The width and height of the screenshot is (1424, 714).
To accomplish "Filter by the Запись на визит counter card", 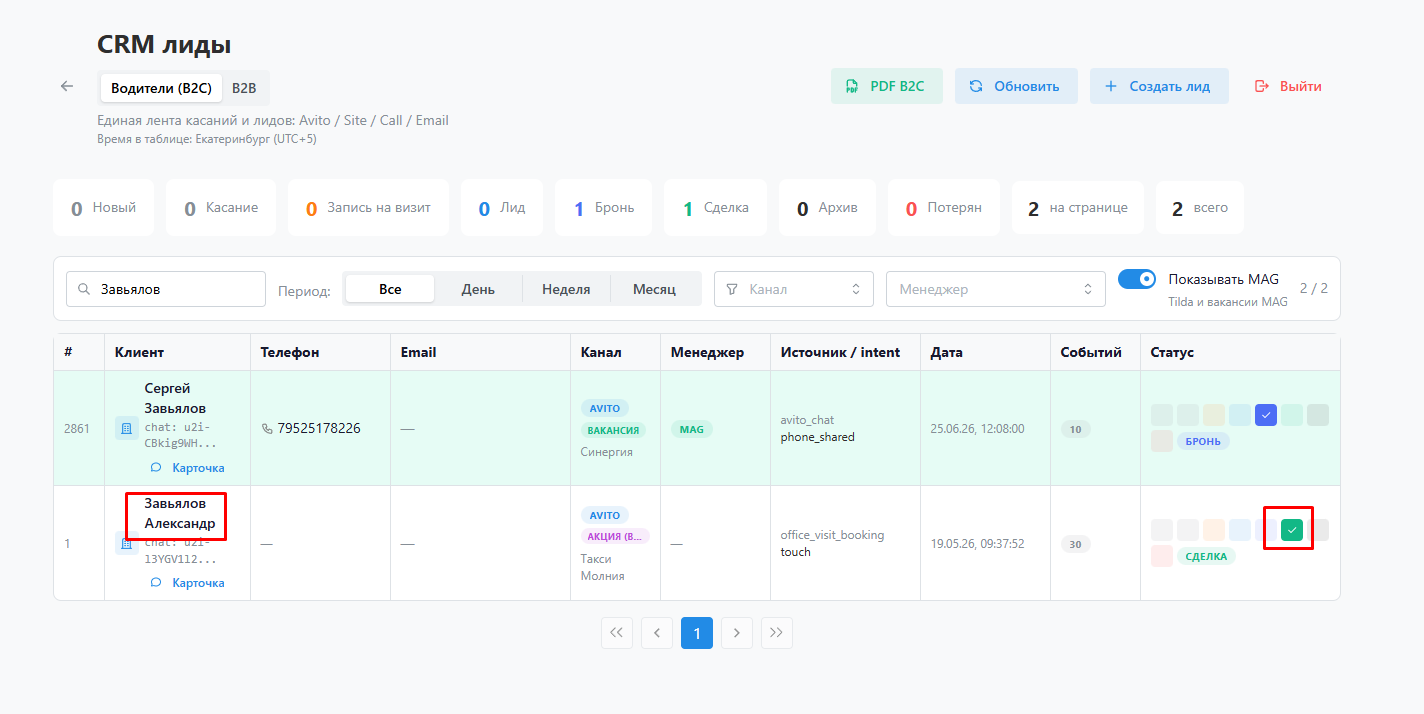I will [x=368, y=208].
